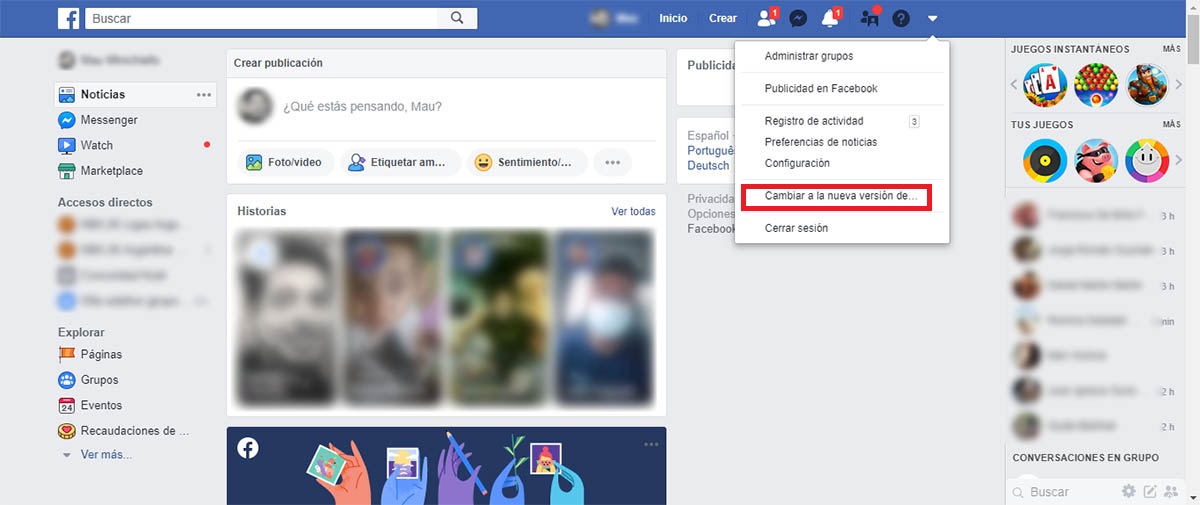This screenshot has height=505, width=1200.
Task: Open the solitaire cards game icon
Action: (x=1043, y=85)
